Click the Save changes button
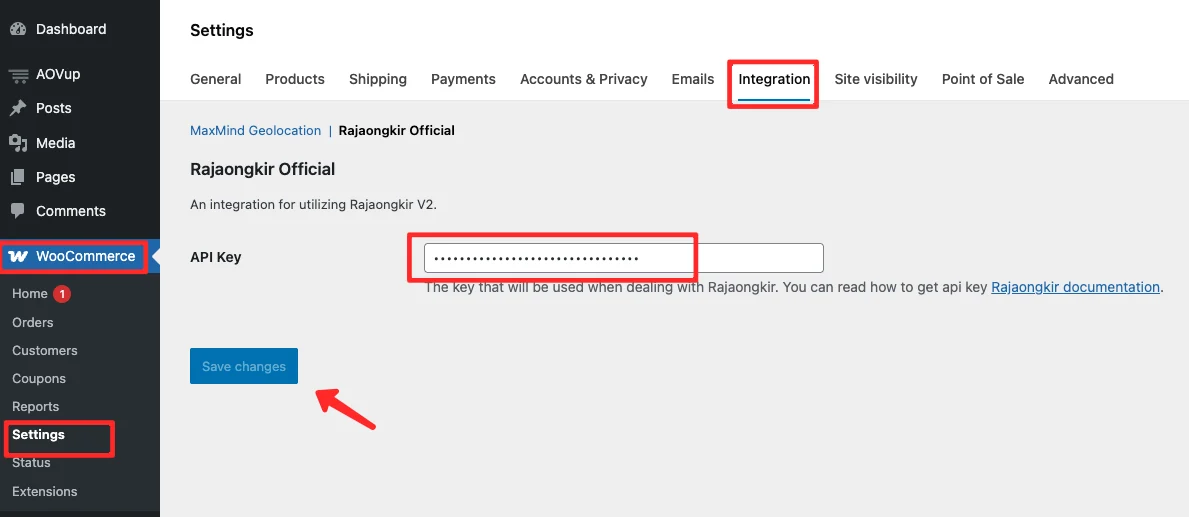 (x=243, y=366)
